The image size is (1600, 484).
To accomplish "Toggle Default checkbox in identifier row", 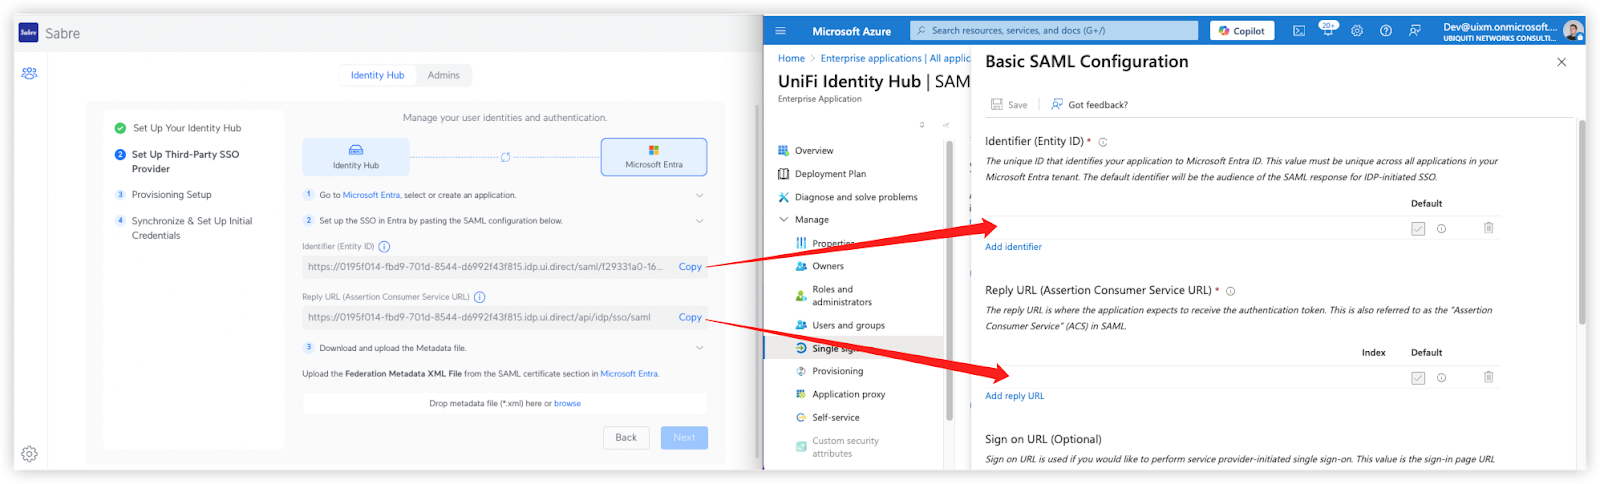I will tap(1418, 229).
